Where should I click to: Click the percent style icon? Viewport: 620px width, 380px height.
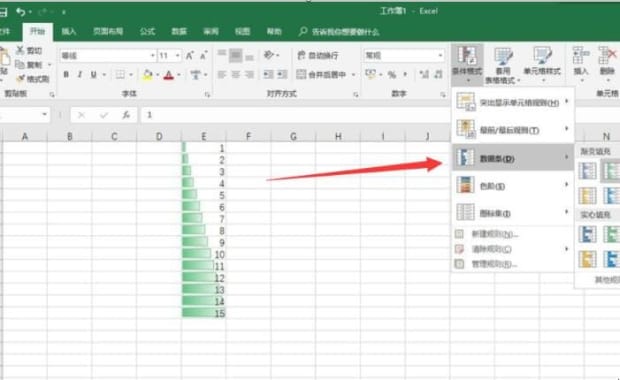(391, 74)
